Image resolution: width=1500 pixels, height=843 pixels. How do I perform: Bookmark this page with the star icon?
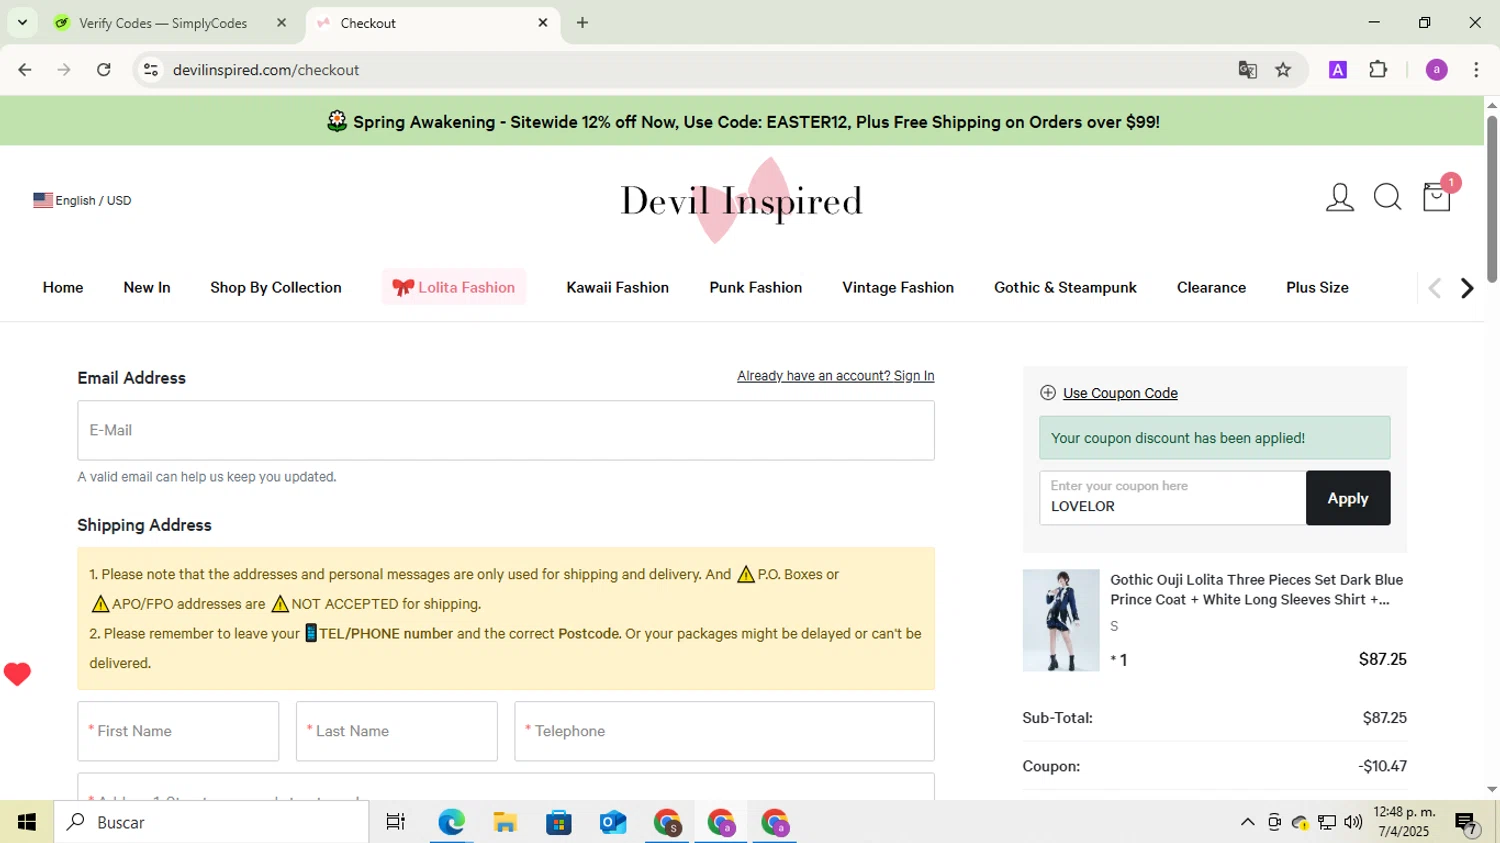point(1283,70)
